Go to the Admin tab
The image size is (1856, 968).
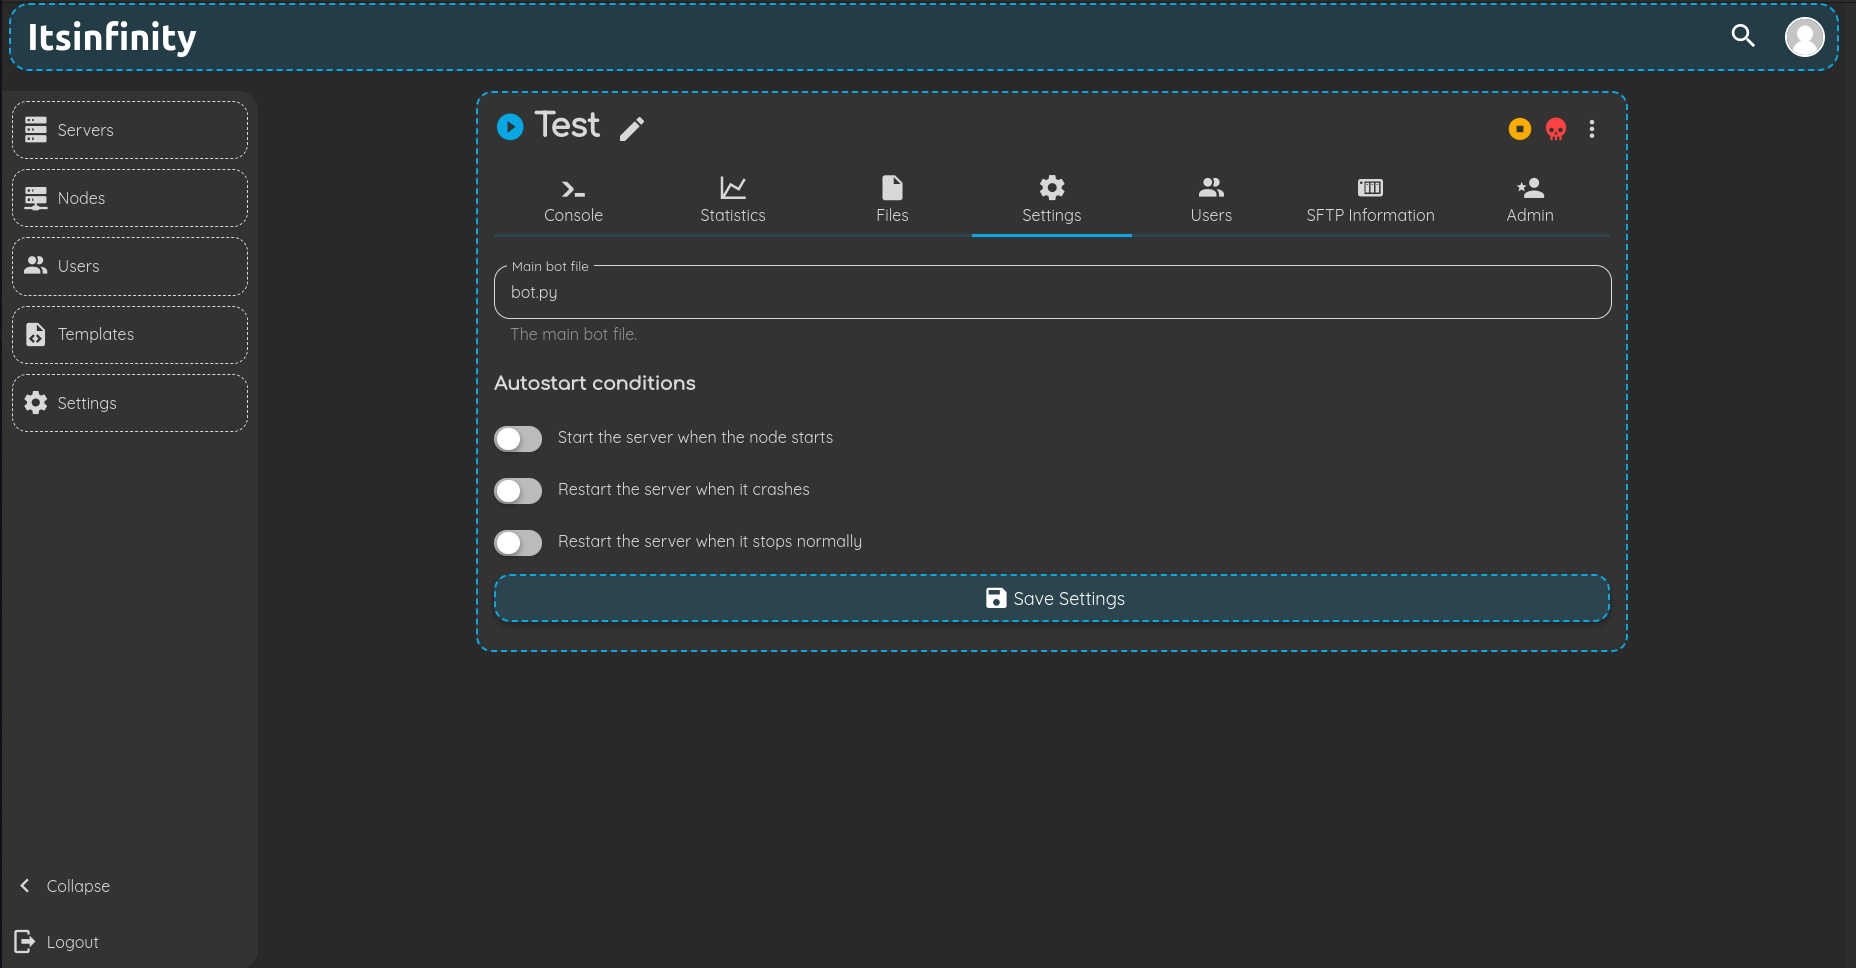[1530, 200]
